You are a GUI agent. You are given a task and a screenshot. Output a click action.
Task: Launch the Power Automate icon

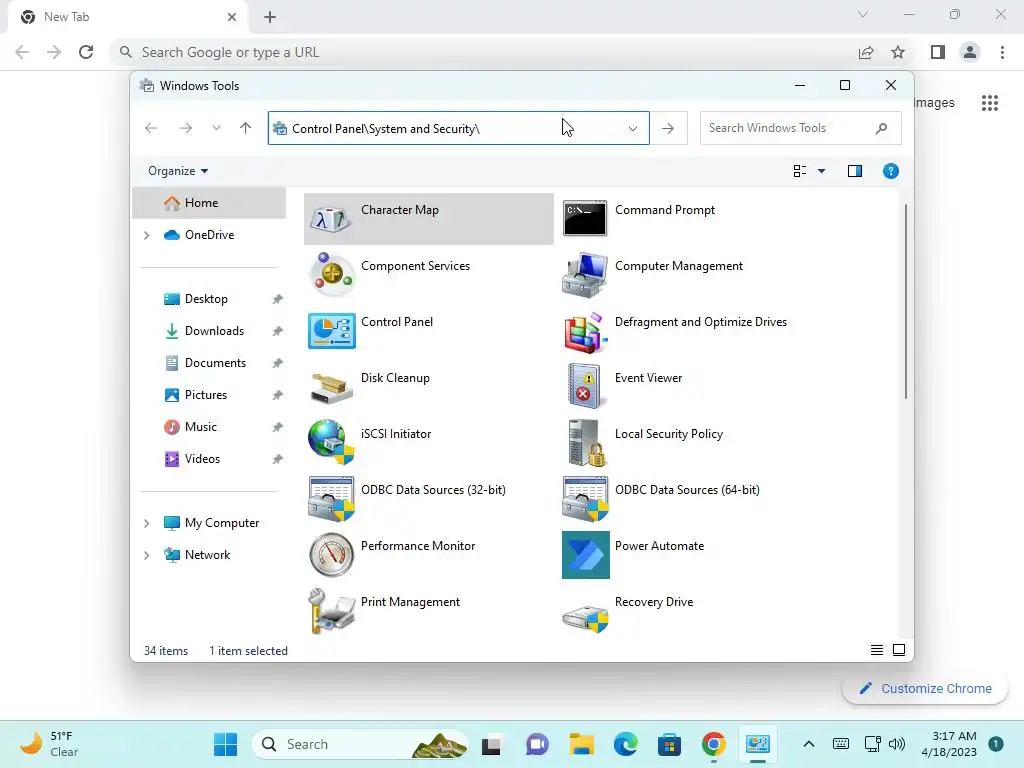pyautogui.click(x=586, y=555)
